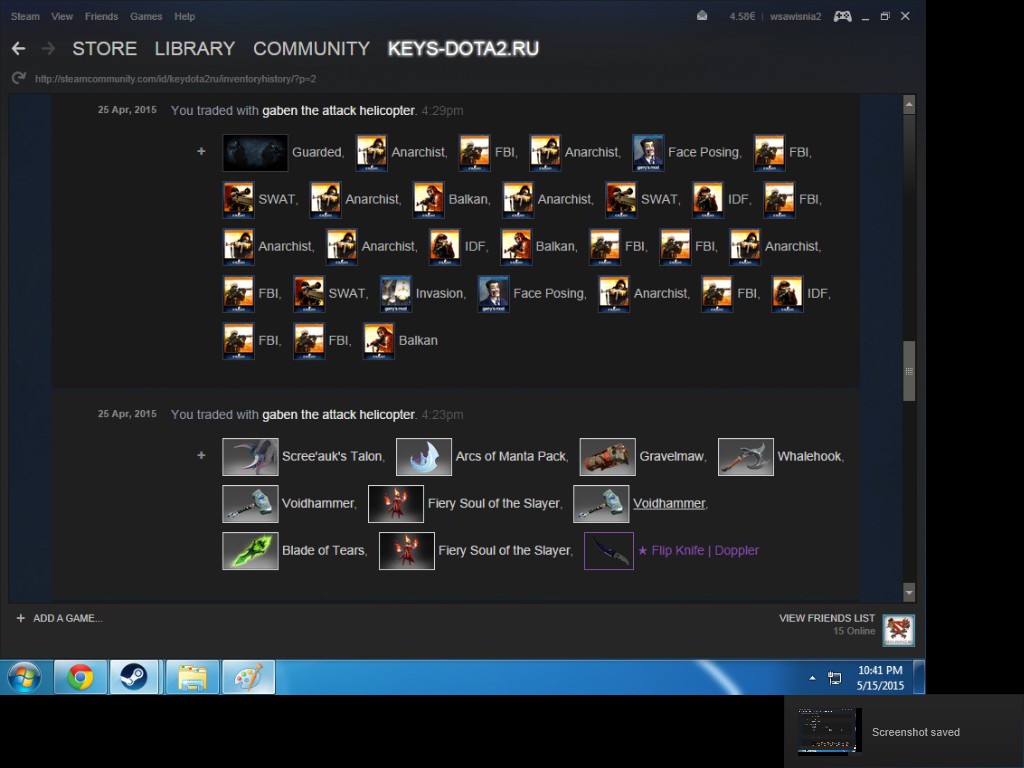
Task: Click the Blade of Tears icon
Action: click(250, 551)
